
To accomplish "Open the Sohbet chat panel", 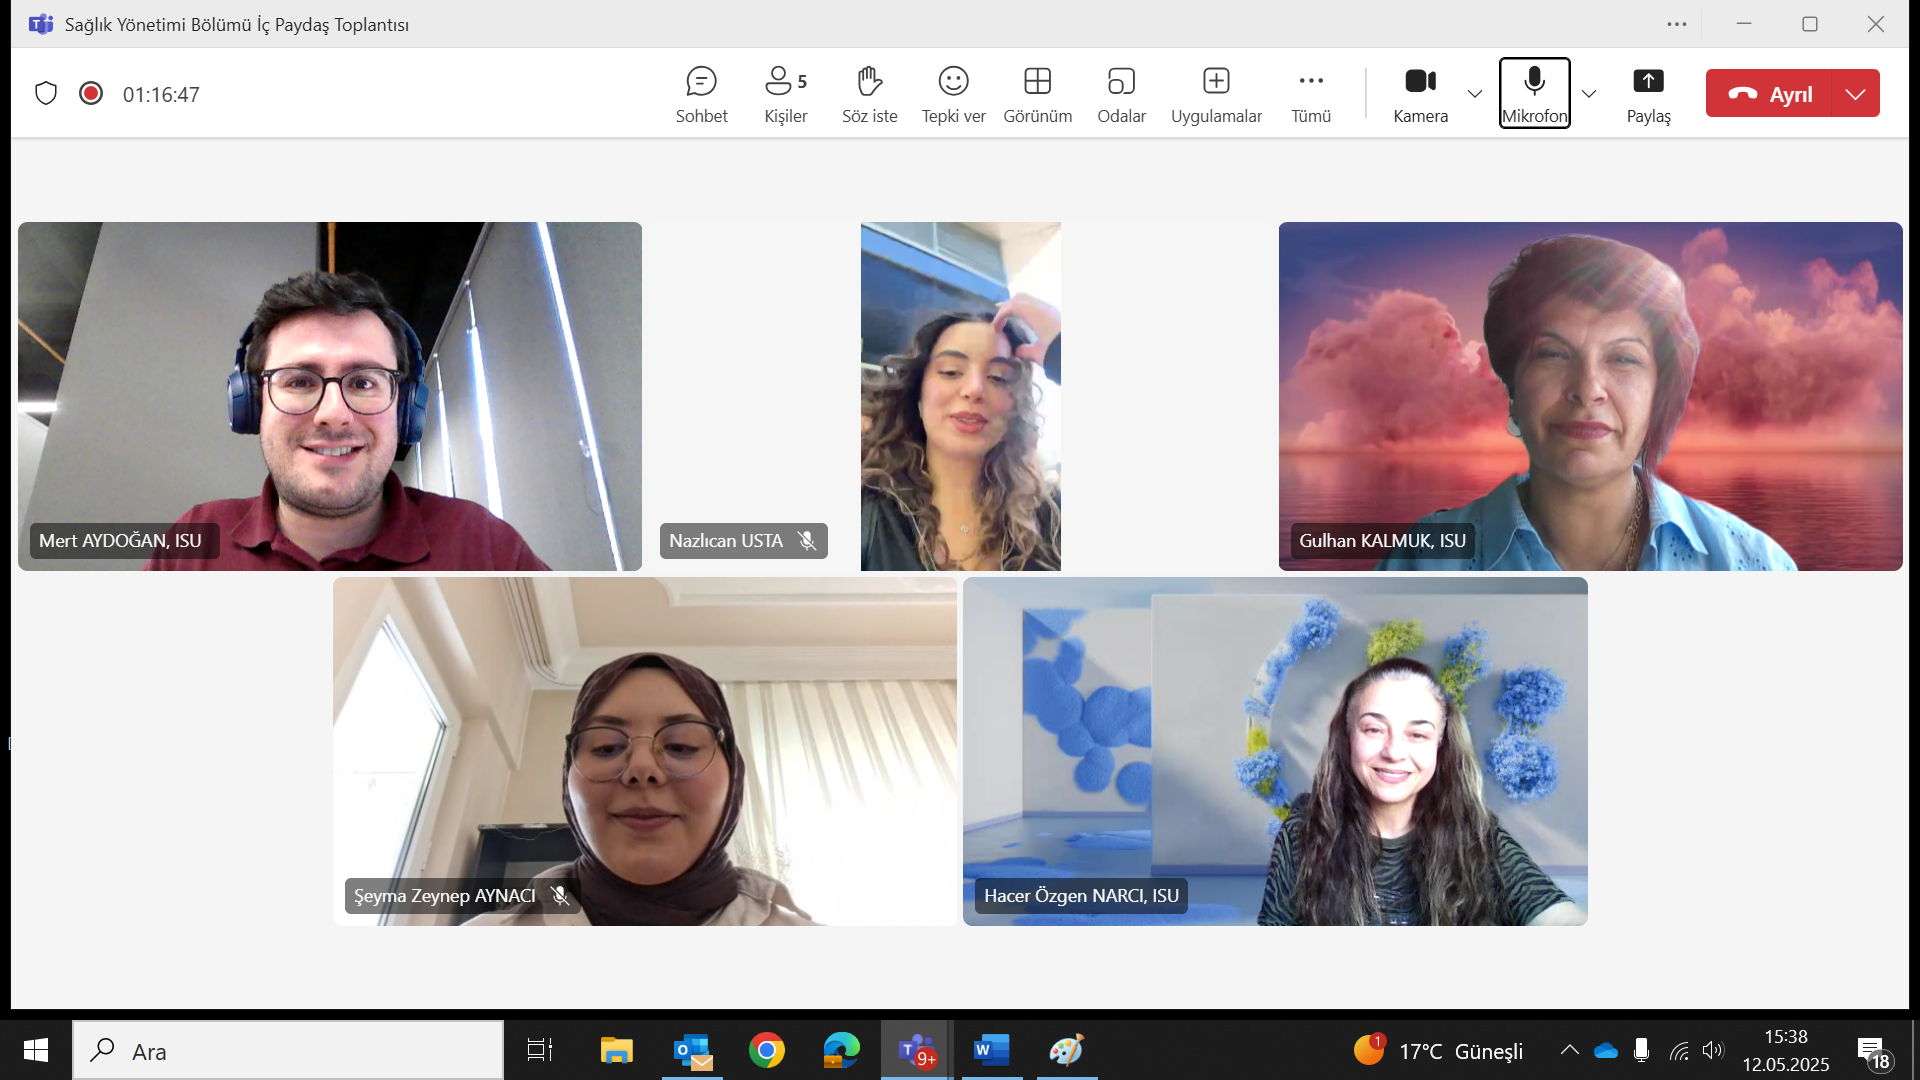I will point(701,94).
